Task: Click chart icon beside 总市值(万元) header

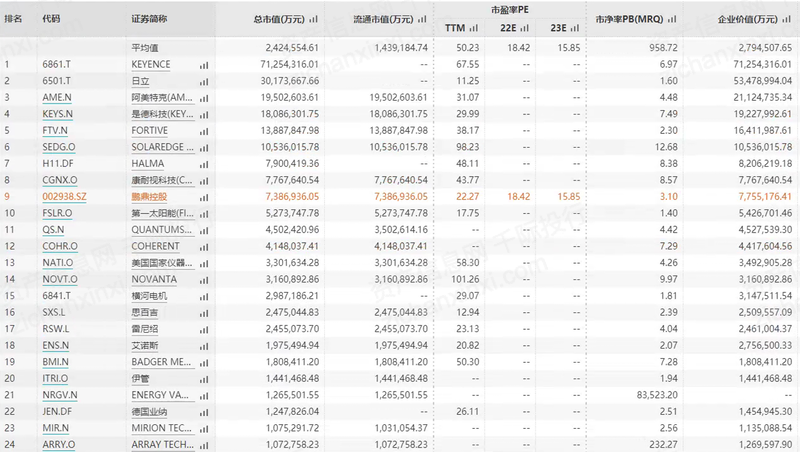Action: point(313,19)
